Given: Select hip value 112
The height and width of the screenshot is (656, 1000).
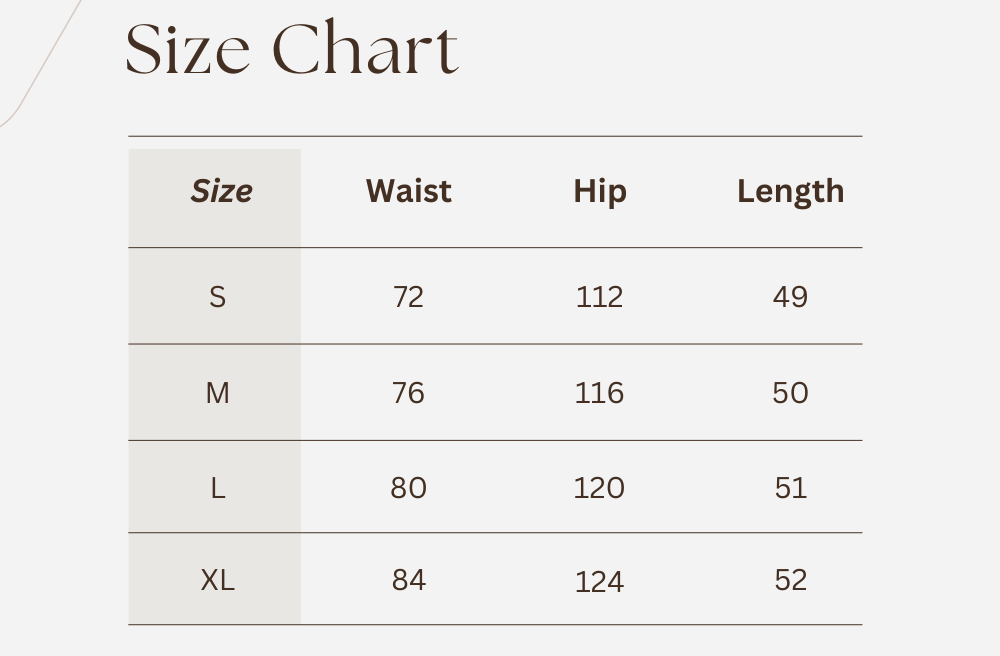Looking at the screenshot, I should coord(599,297).
